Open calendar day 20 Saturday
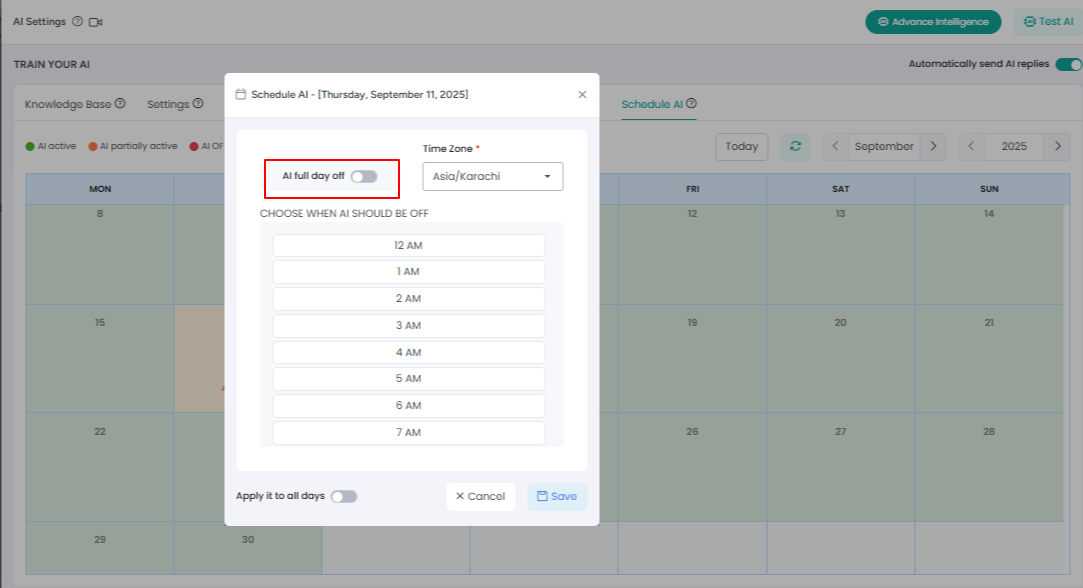The height and width of the screenshot is (588, 1083). click(x=841, y=359)
